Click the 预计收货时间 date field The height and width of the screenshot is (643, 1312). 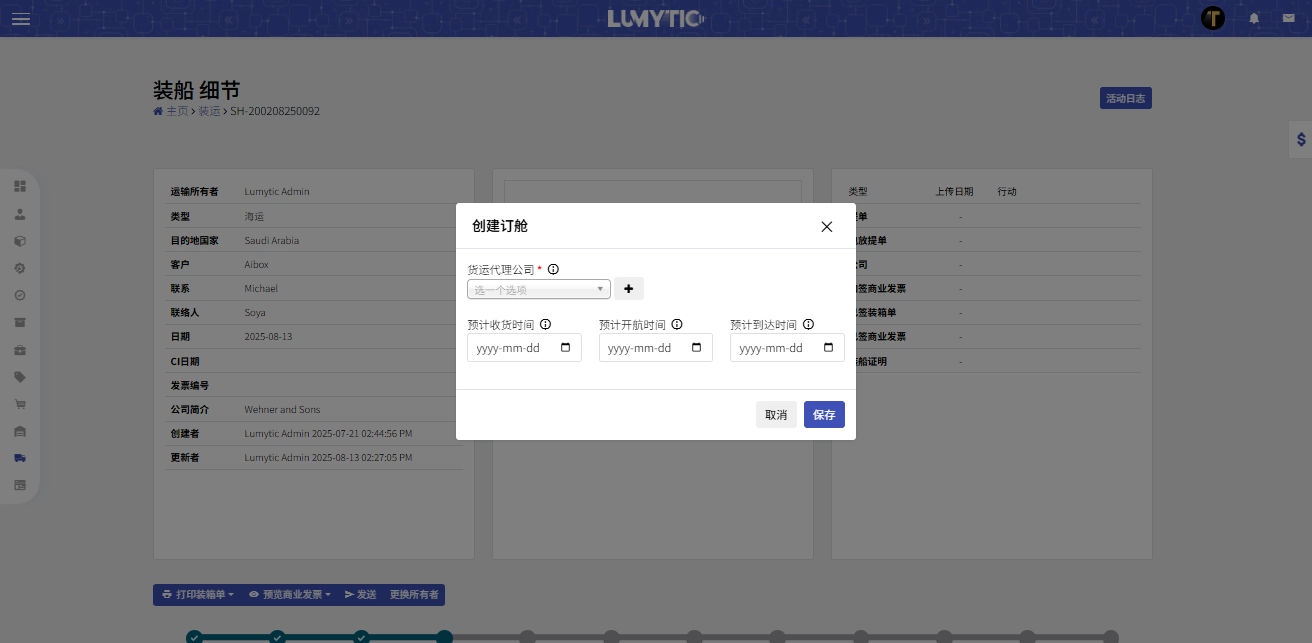(x=524, y=347)
